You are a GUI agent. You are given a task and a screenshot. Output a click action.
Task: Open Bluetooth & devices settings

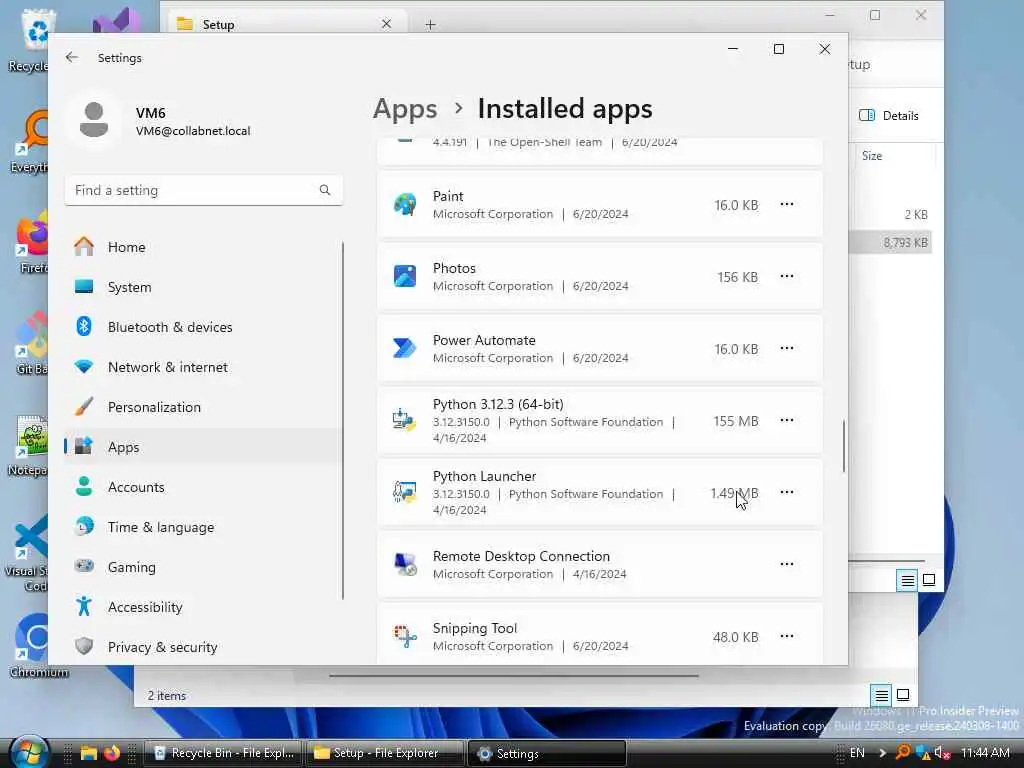[x=203, y=327]
